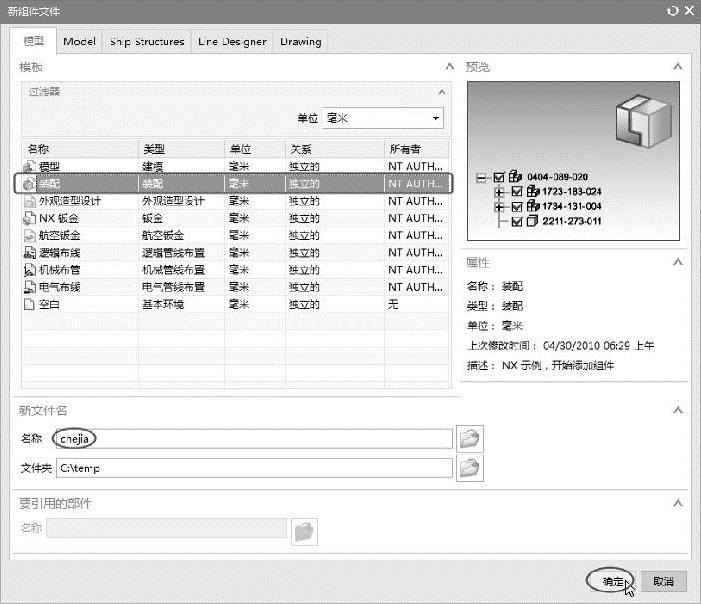This screenshot has height=604, width=701.
Task: Click the part icon next to 2211-273-011
Action: coord(532,221)
